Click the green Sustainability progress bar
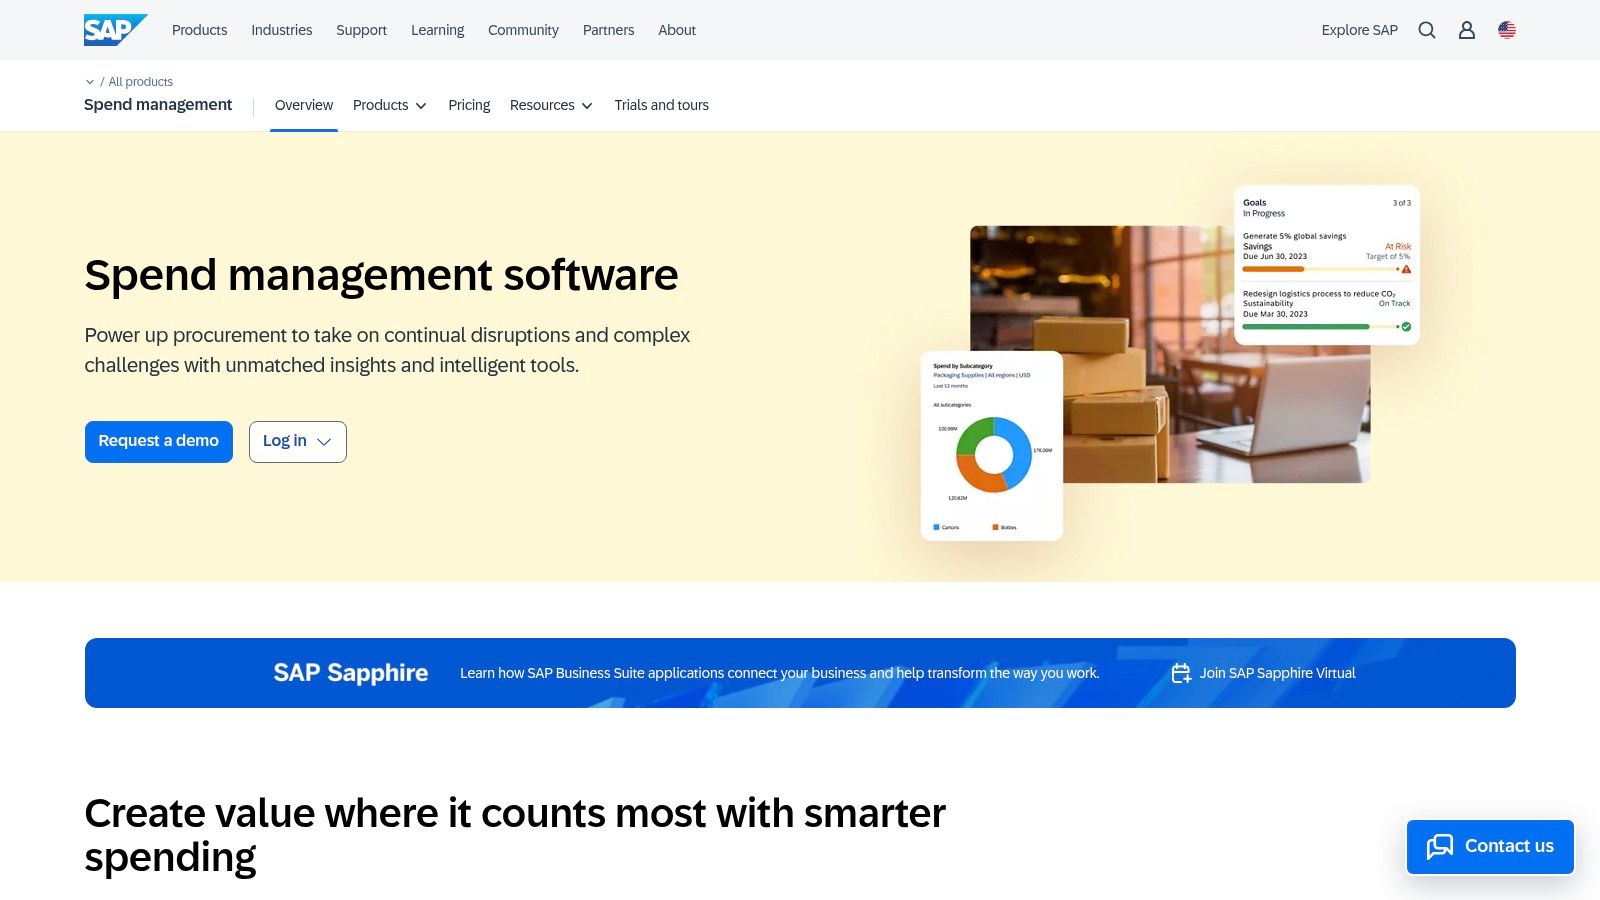The width and height of the screenshot is (1600, 900). (1306, 327)
